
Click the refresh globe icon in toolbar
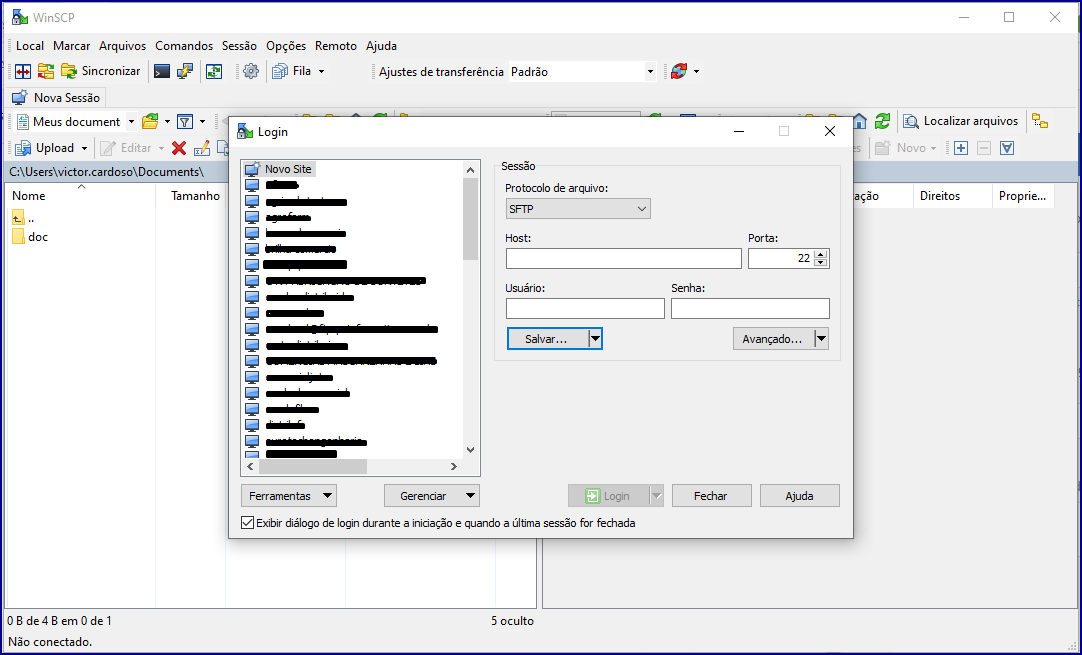pyautogui.click(x=679, y=71)
